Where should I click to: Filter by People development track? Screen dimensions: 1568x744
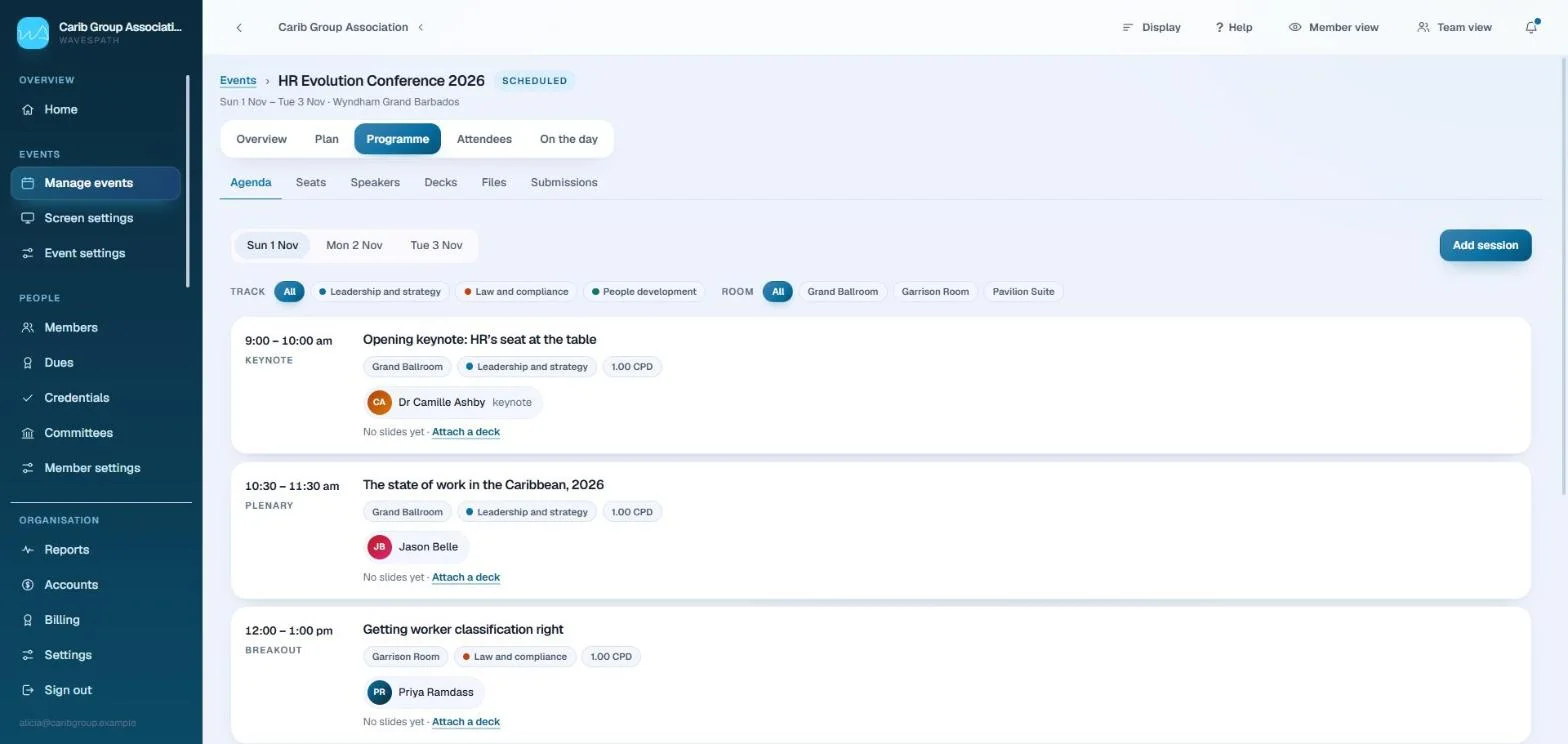click(644, 292)
